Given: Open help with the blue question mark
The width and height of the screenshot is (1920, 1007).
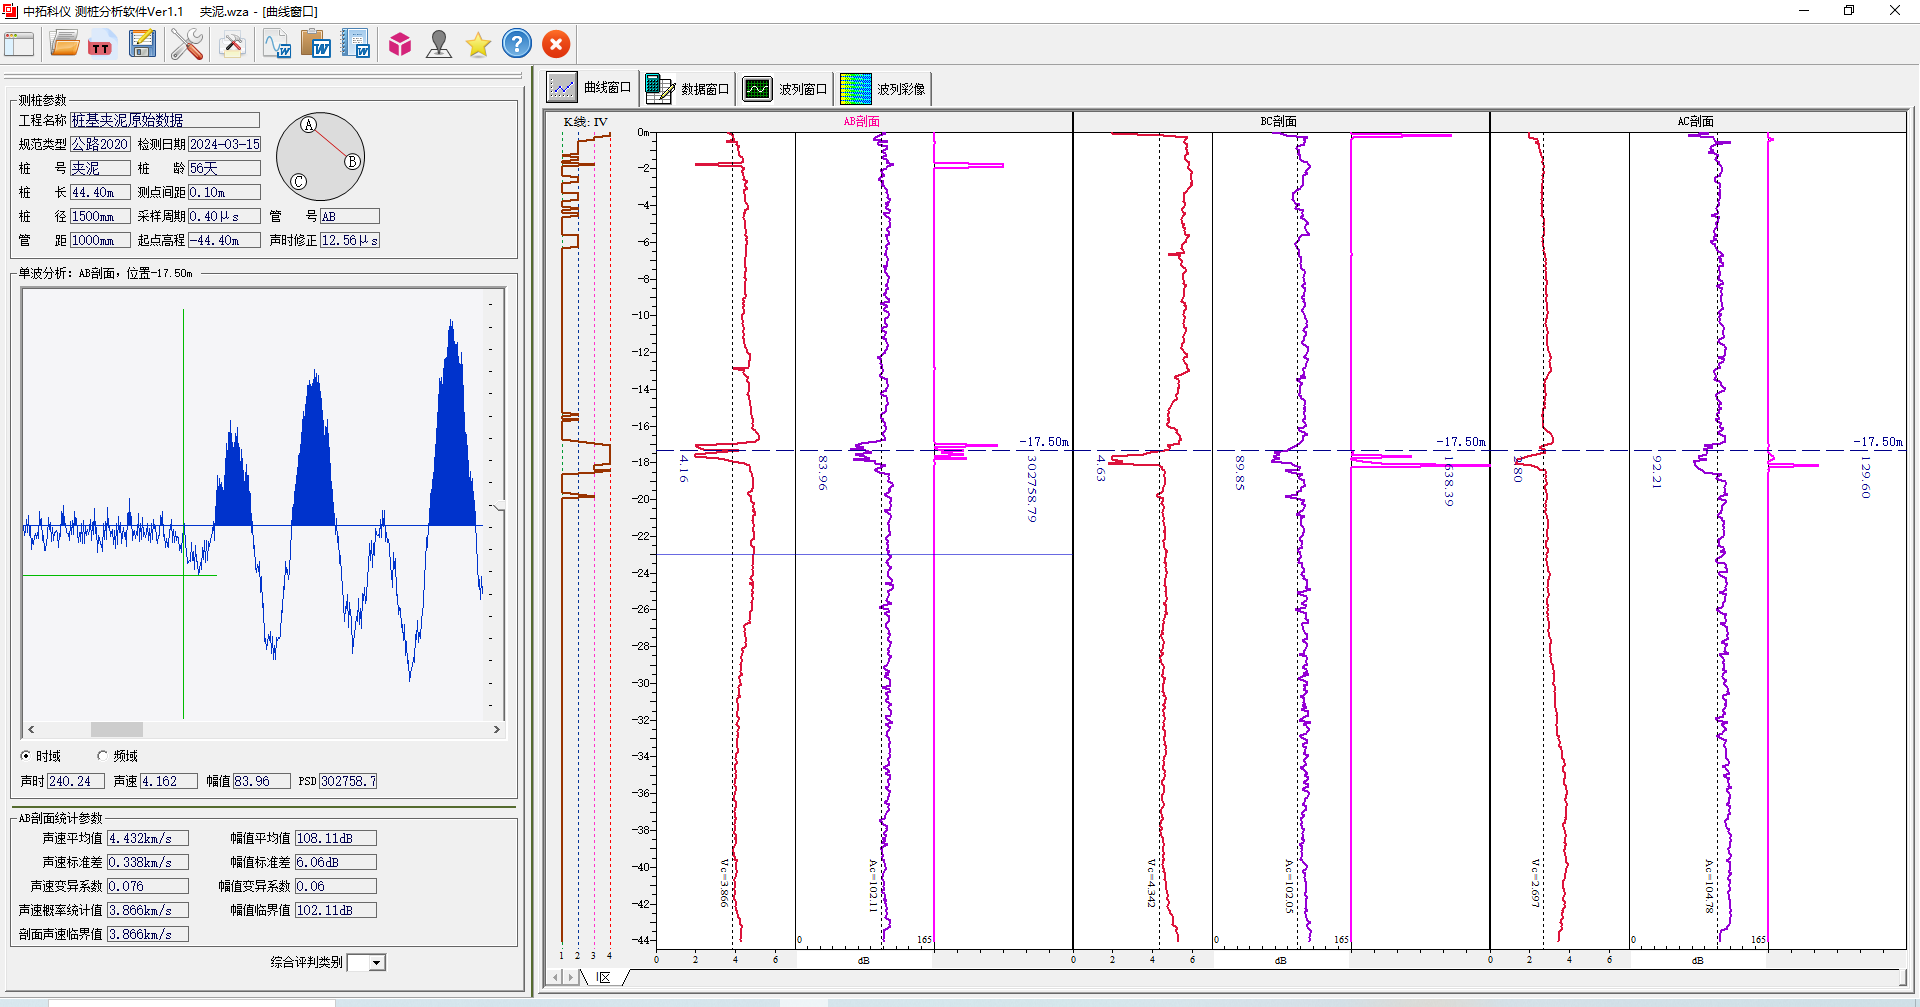Looking at the screenshot, I should (517, 44).
